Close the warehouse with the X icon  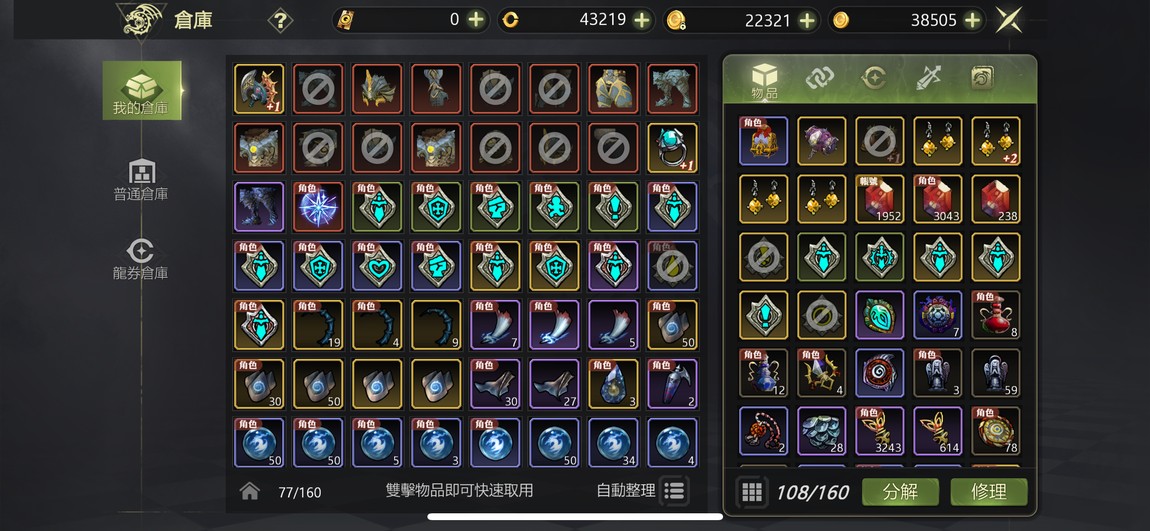pos(1008,20)
